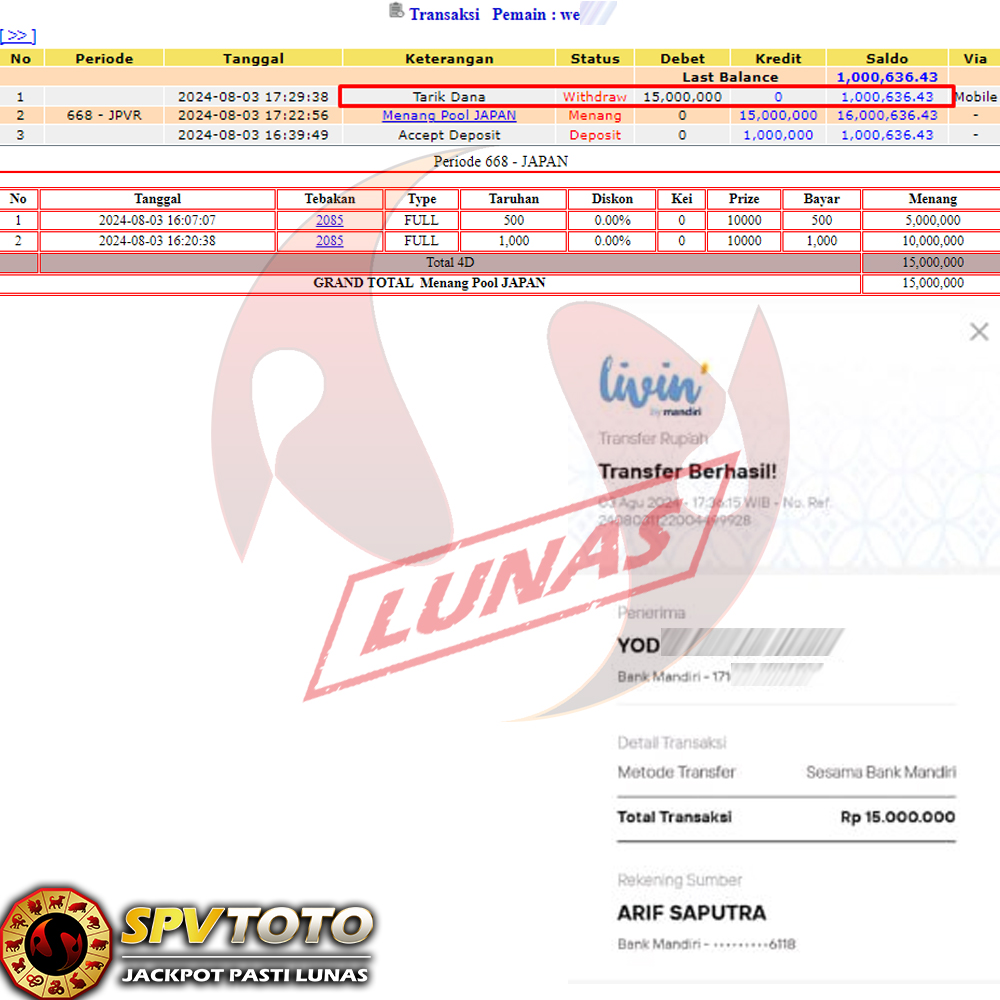Click the Livin by Mandiri logo
This screenshot has width=1000, height=1000.
649,385
